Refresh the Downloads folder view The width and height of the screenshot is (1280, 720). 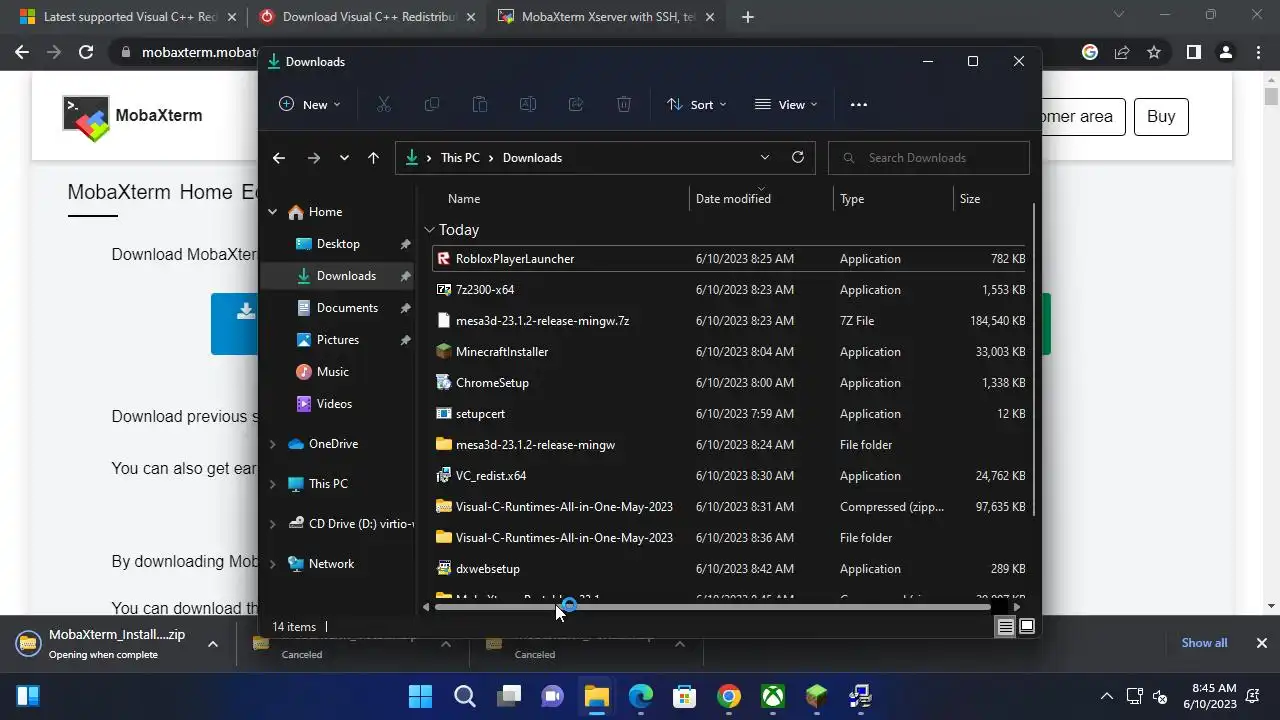click(797, 157)
